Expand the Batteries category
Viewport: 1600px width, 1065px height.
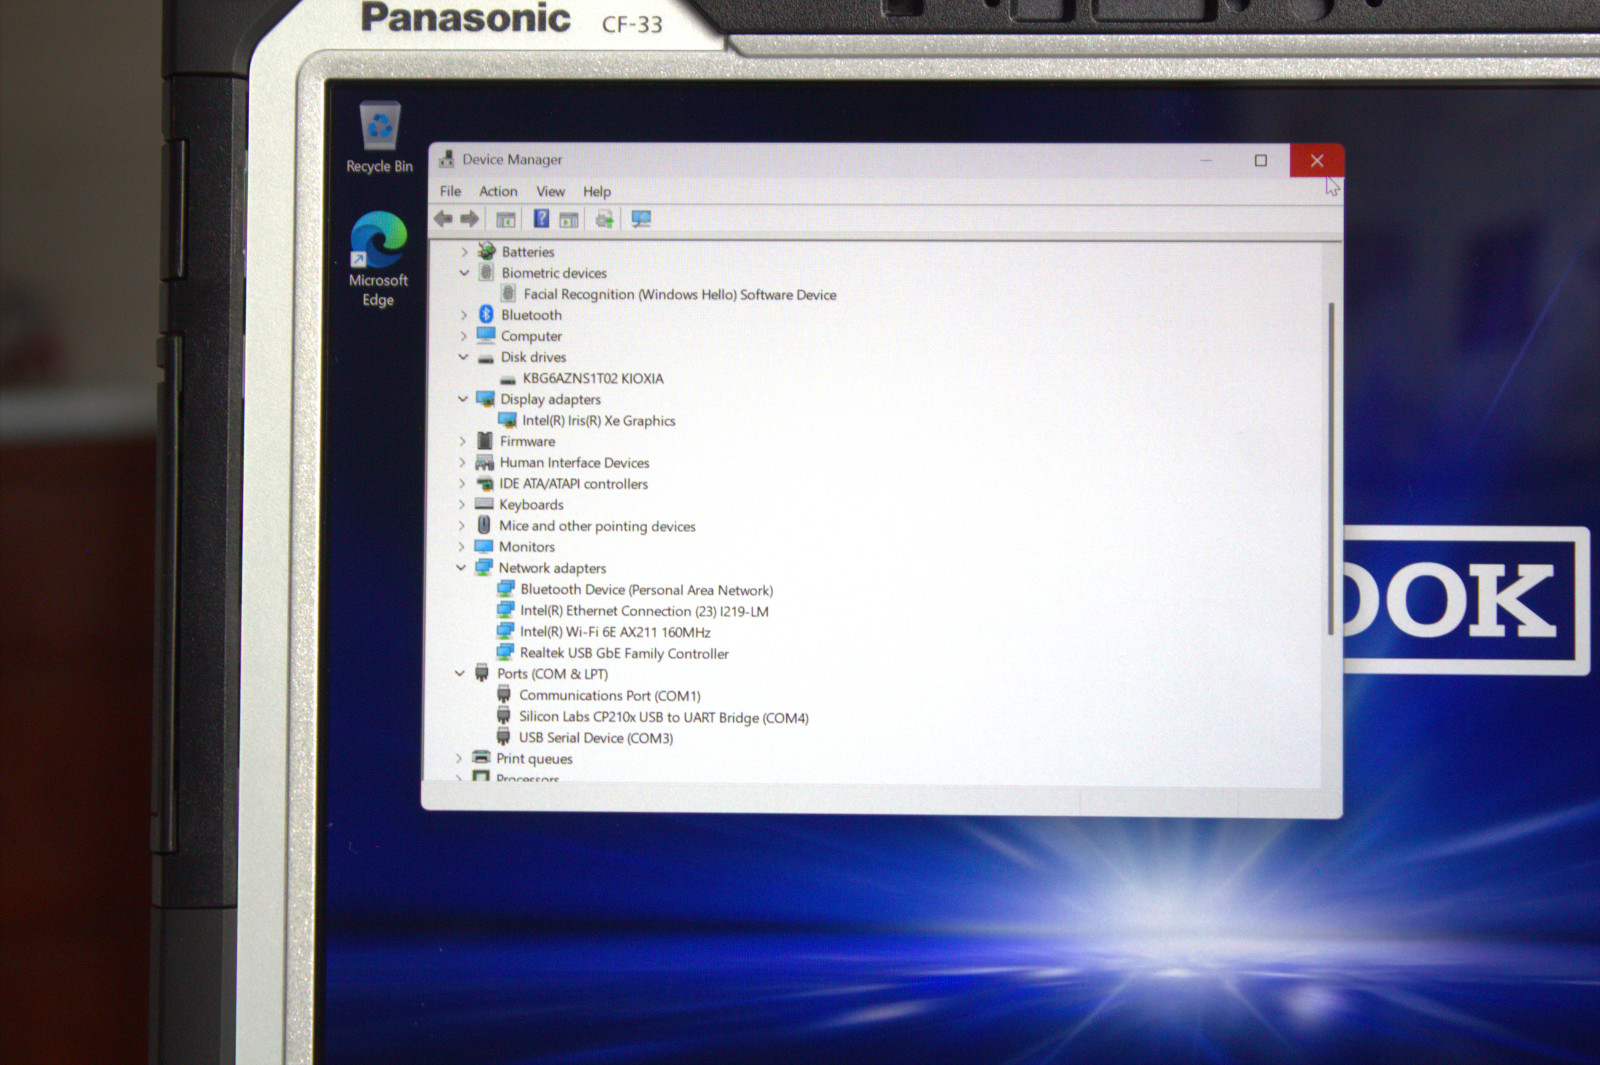464,252
